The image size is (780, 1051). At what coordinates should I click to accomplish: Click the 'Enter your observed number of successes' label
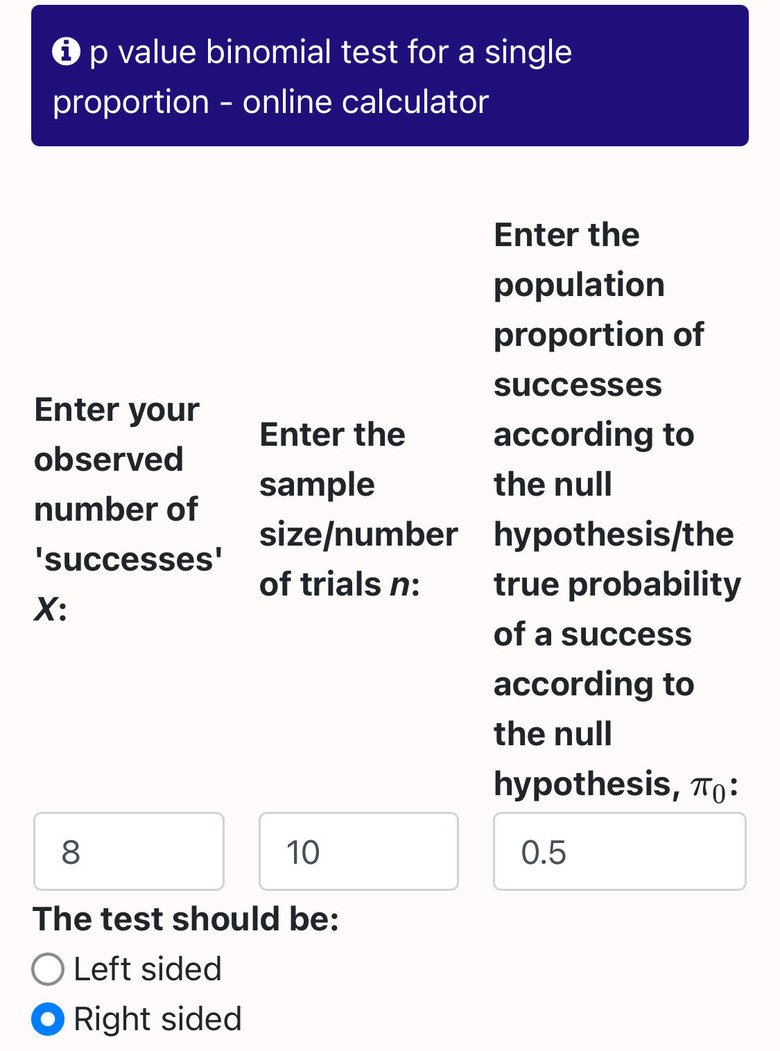tap(128, 509)
